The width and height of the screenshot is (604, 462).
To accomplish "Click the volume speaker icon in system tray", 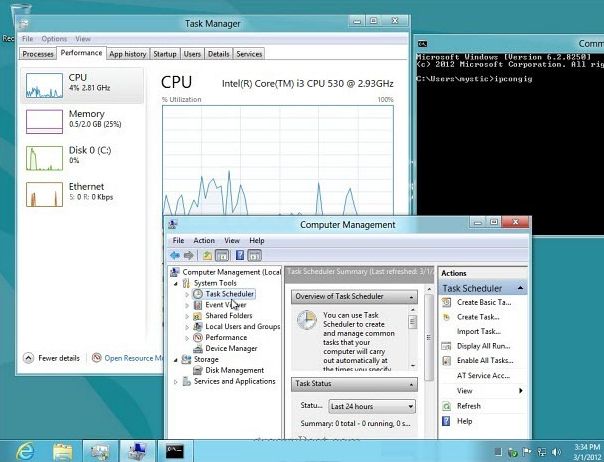I will [556, 452].
